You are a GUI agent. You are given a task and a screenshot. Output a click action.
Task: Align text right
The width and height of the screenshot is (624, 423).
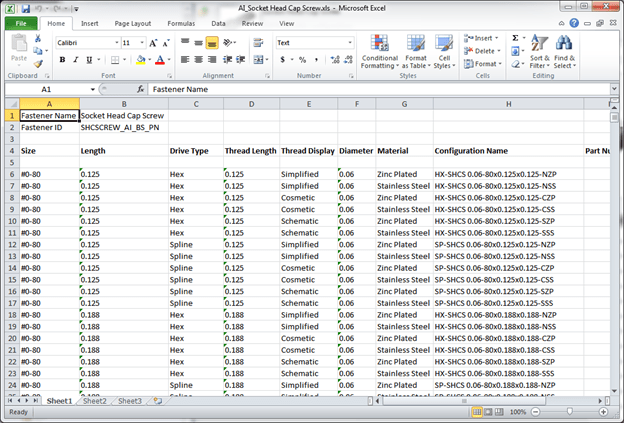pyautogui.click(x=212, y=60)
